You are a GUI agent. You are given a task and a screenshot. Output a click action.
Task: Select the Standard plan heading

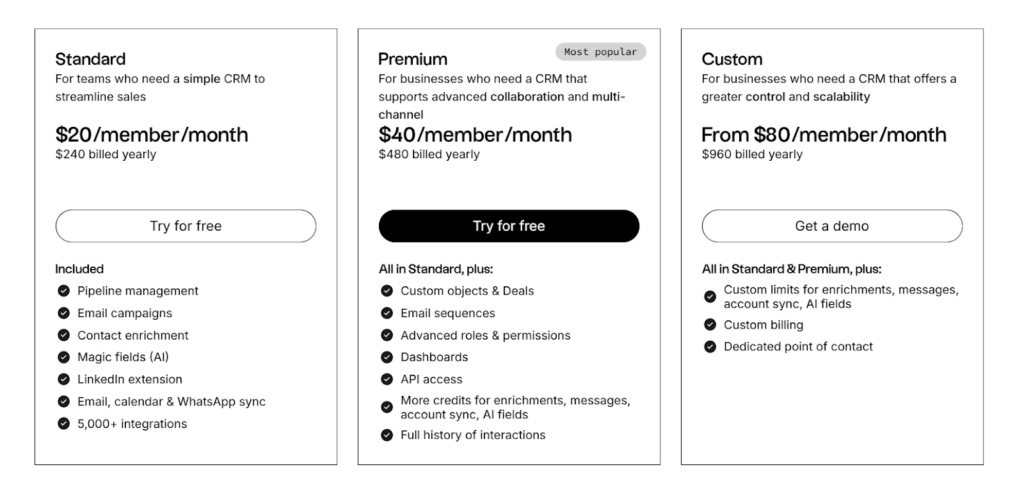(90, 59)
